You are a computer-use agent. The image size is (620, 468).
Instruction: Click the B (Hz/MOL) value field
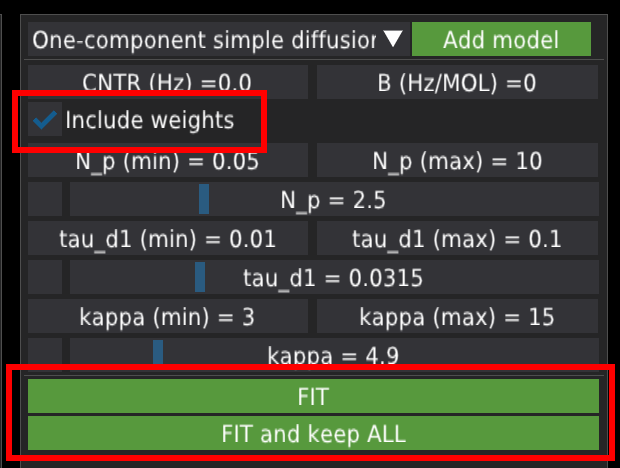pyautogui.click(x=459, y=82)
